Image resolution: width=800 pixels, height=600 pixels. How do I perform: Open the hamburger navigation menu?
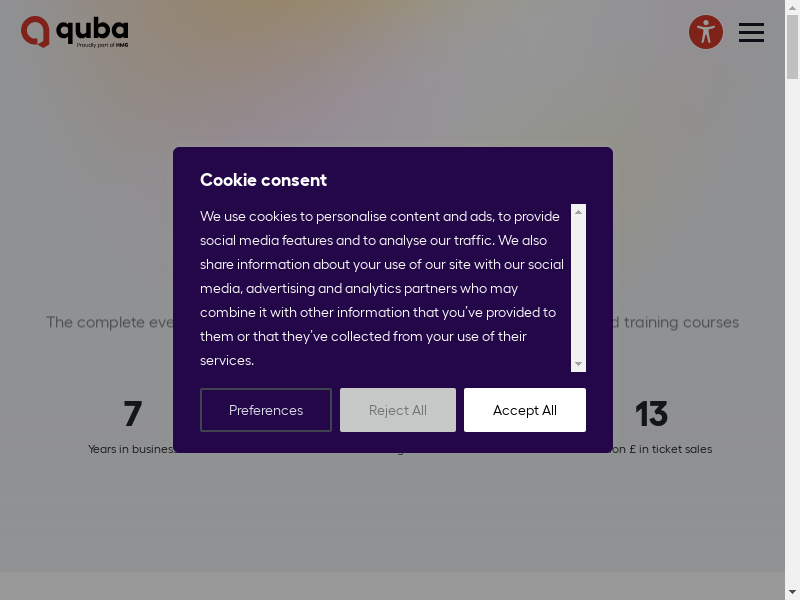751,33
